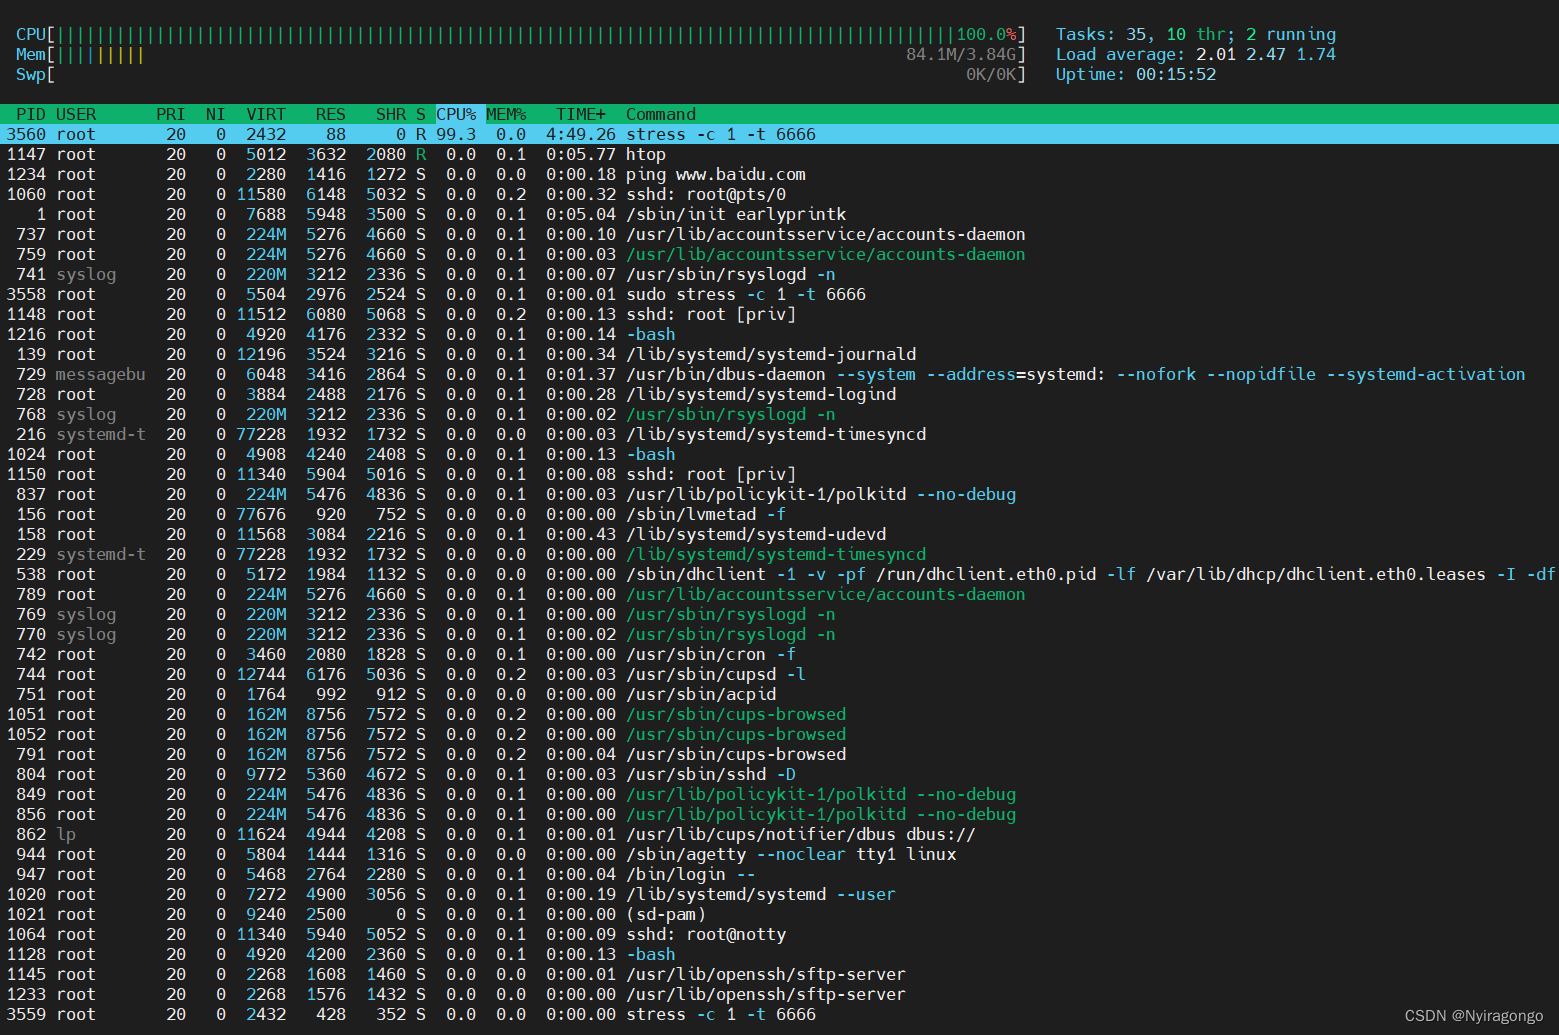Click the Command column header
This screenshot has width=1559, height=1035.
coord(661,114)
